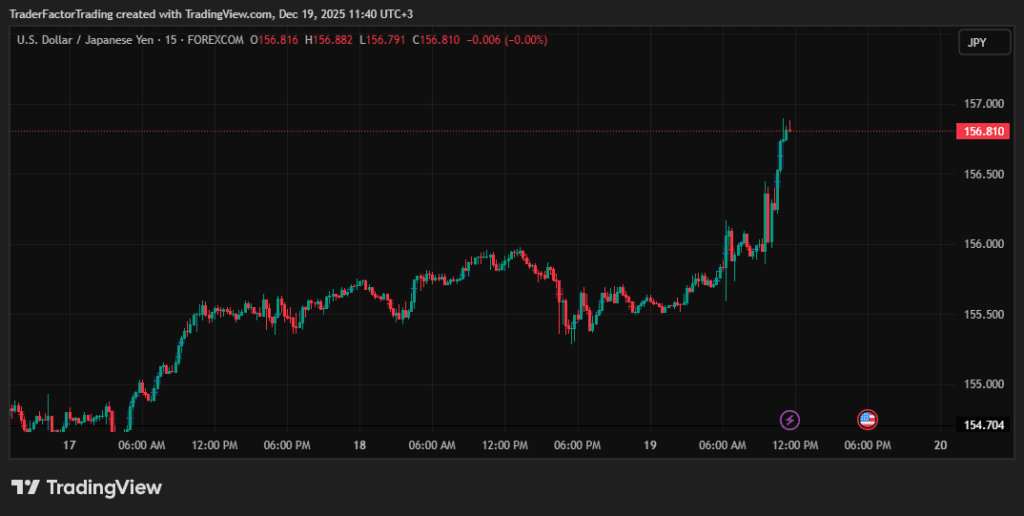
Task: Click the open value O156.816
Action: pyautogui.click(x=274, y=40)
